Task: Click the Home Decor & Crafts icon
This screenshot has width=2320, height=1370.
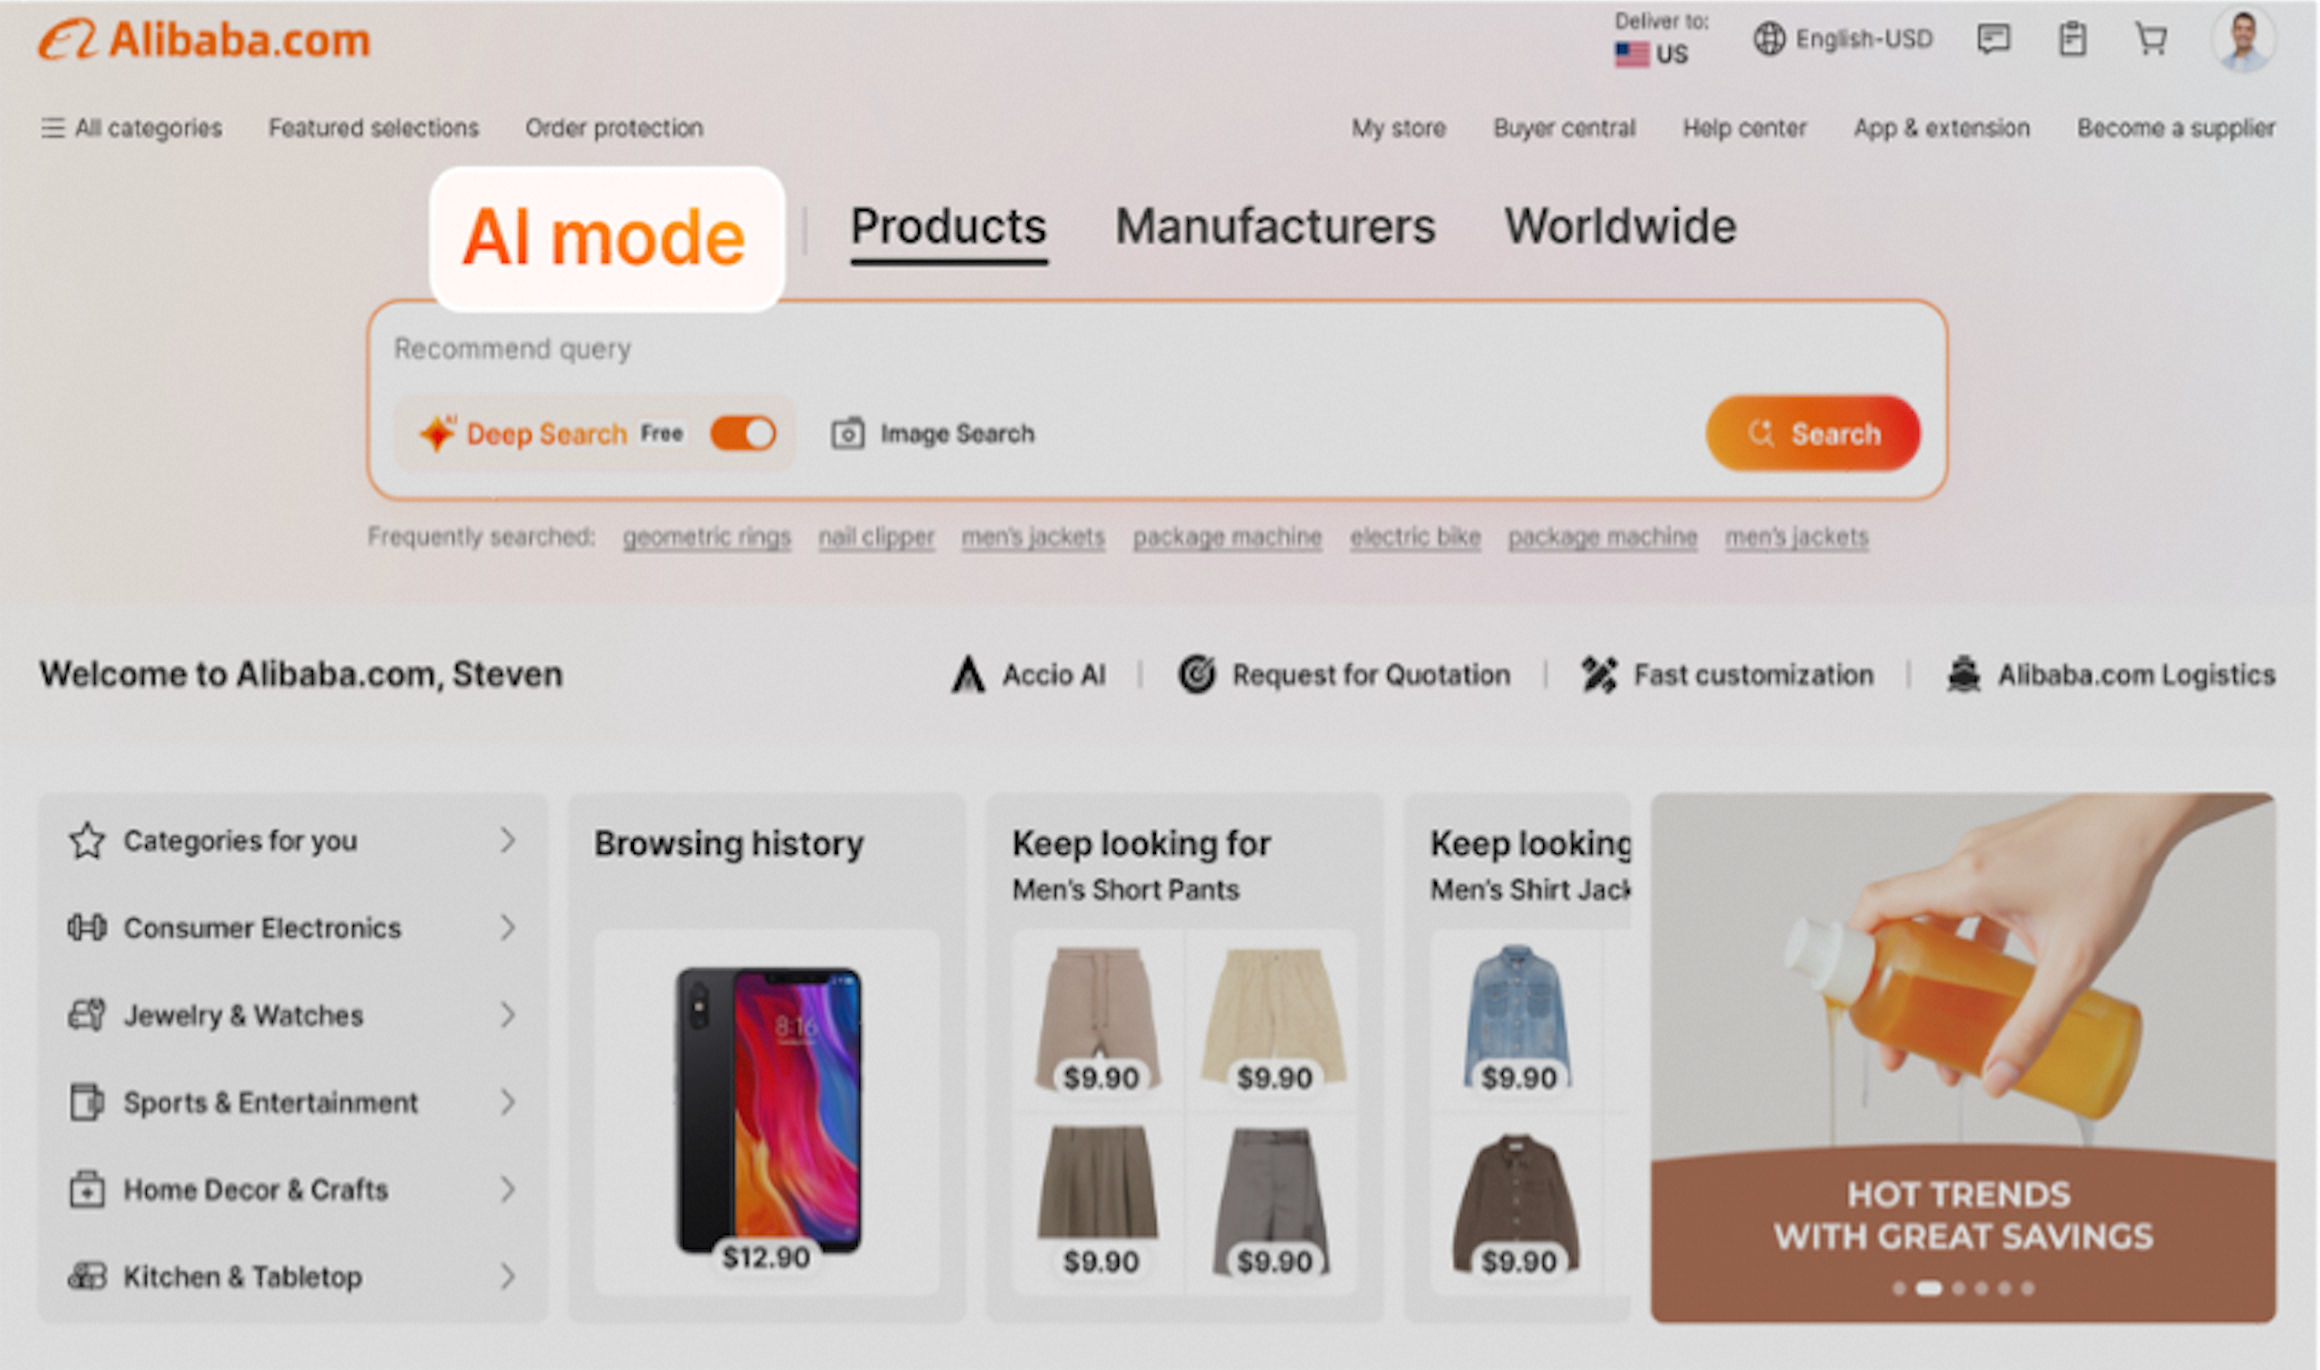Action: 87,1190
